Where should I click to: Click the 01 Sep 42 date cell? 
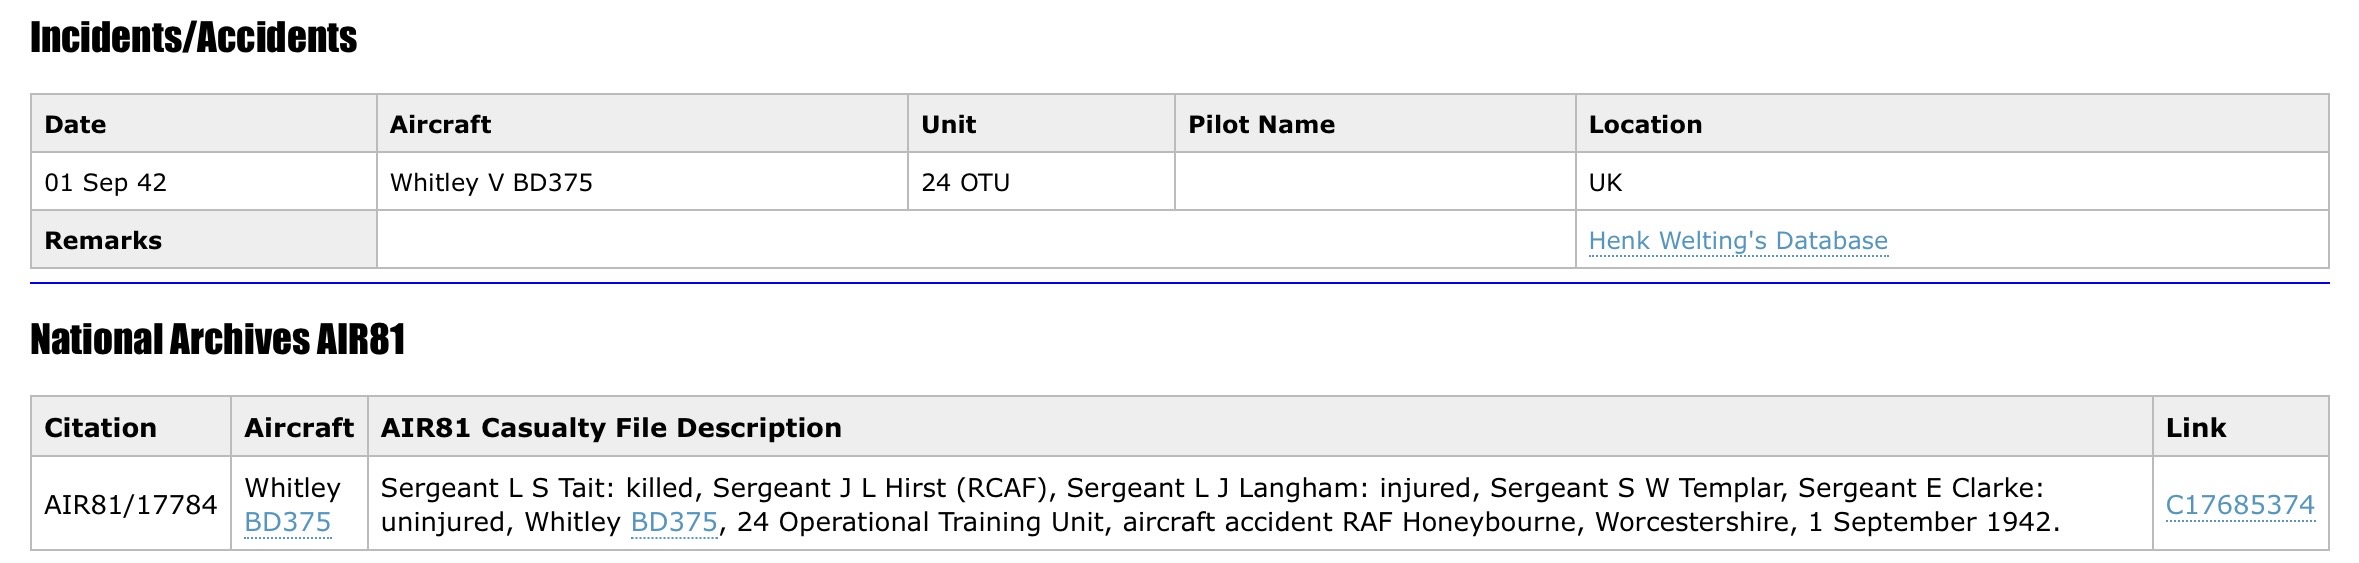[105, 182]
